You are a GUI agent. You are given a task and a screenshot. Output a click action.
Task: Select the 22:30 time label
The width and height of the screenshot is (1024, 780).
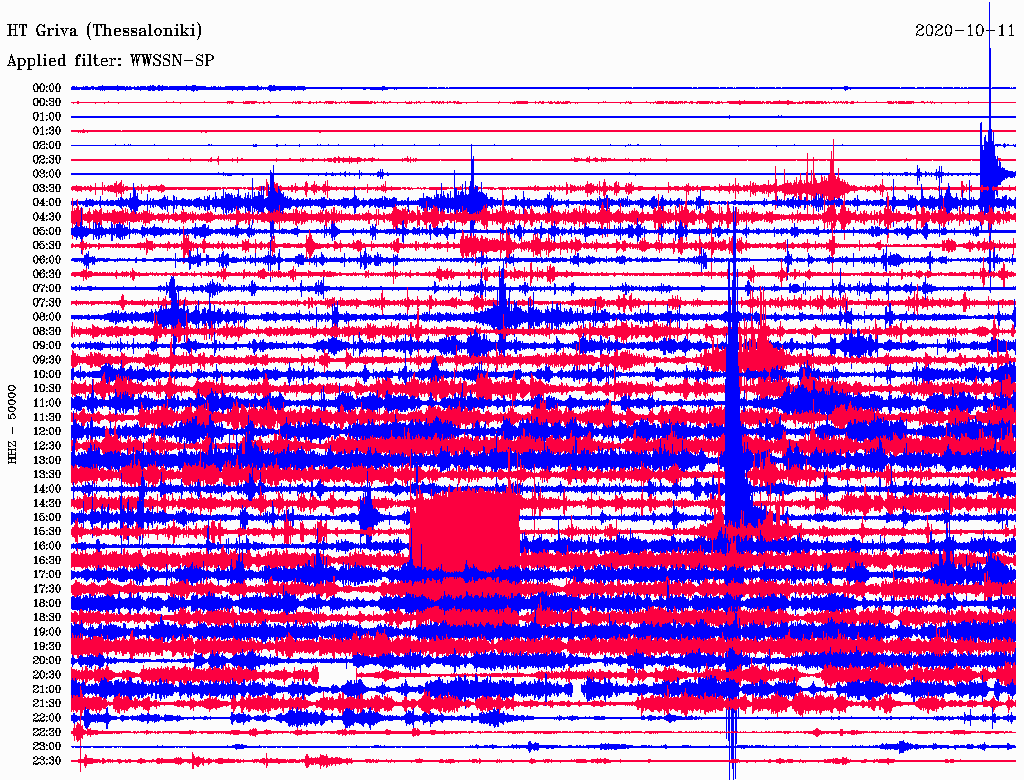[x=47, y=732]
